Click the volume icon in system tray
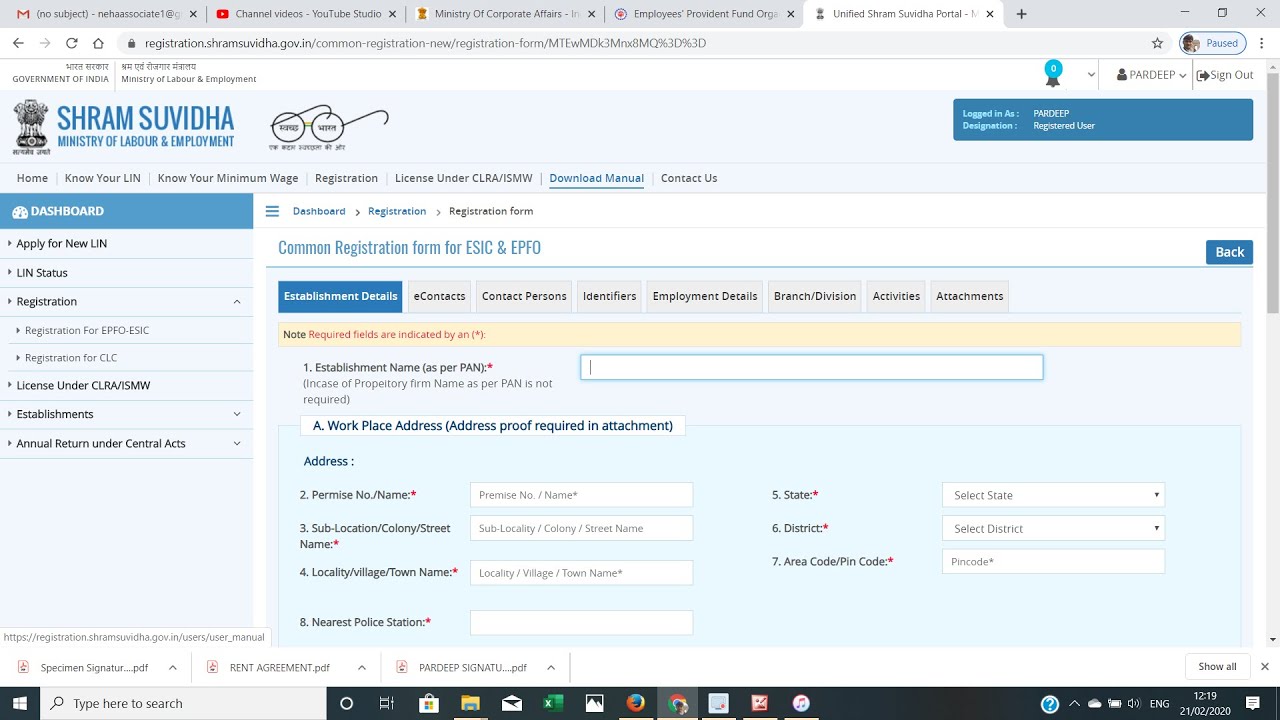Screen dimensions: 1280x720 coord(1133,704)
